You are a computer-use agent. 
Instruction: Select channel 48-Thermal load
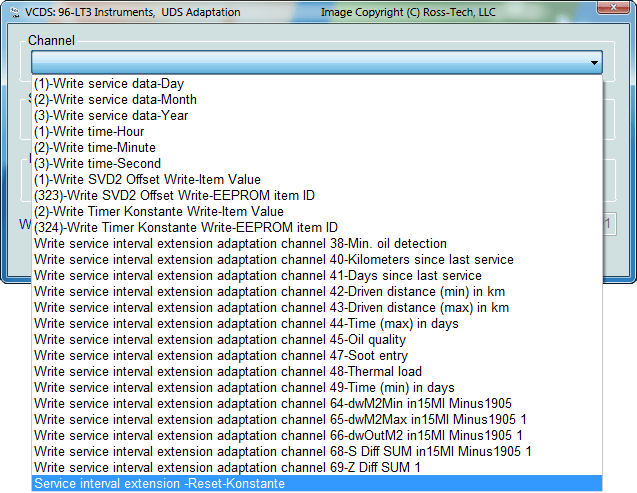pyautogui.click(x=317, y=372)
